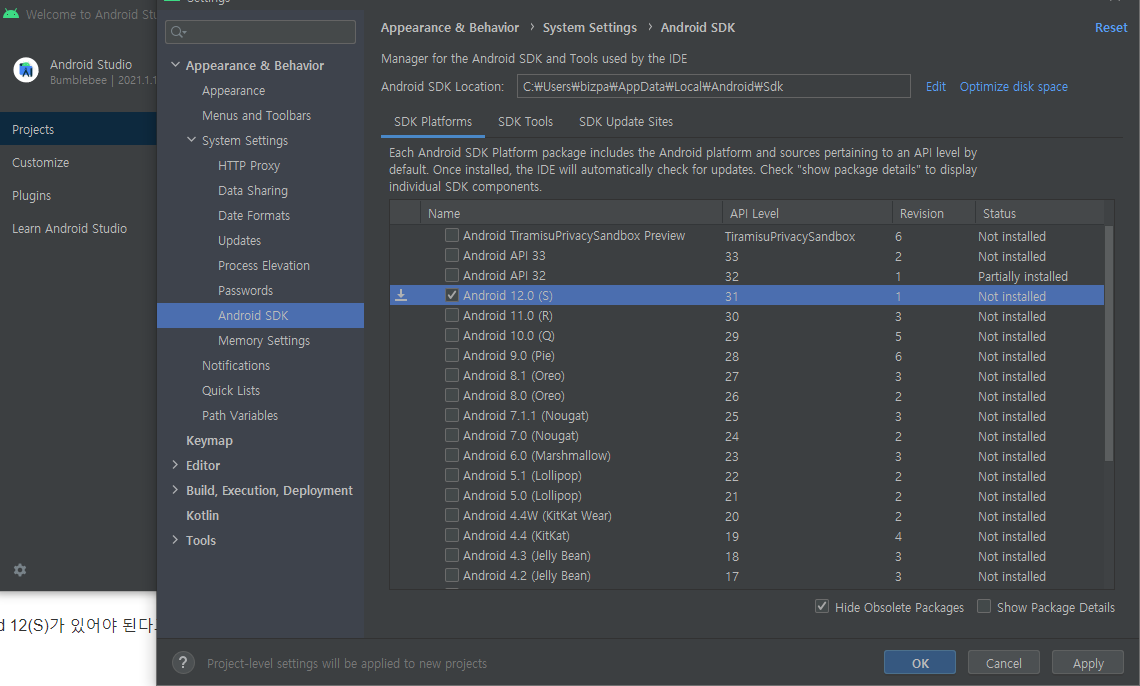Check the Android 11.0 (R) checkbox
Viewport: 1140px width, 686px height.
point(451,315)
